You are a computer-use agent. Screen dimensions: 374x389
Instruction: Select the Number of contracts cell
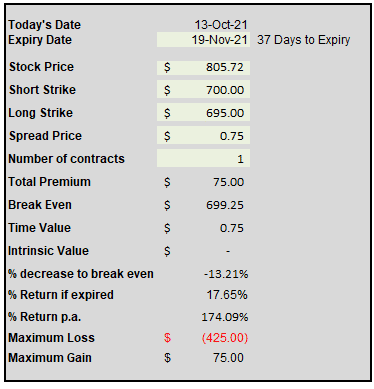click(x=203, y=159)
